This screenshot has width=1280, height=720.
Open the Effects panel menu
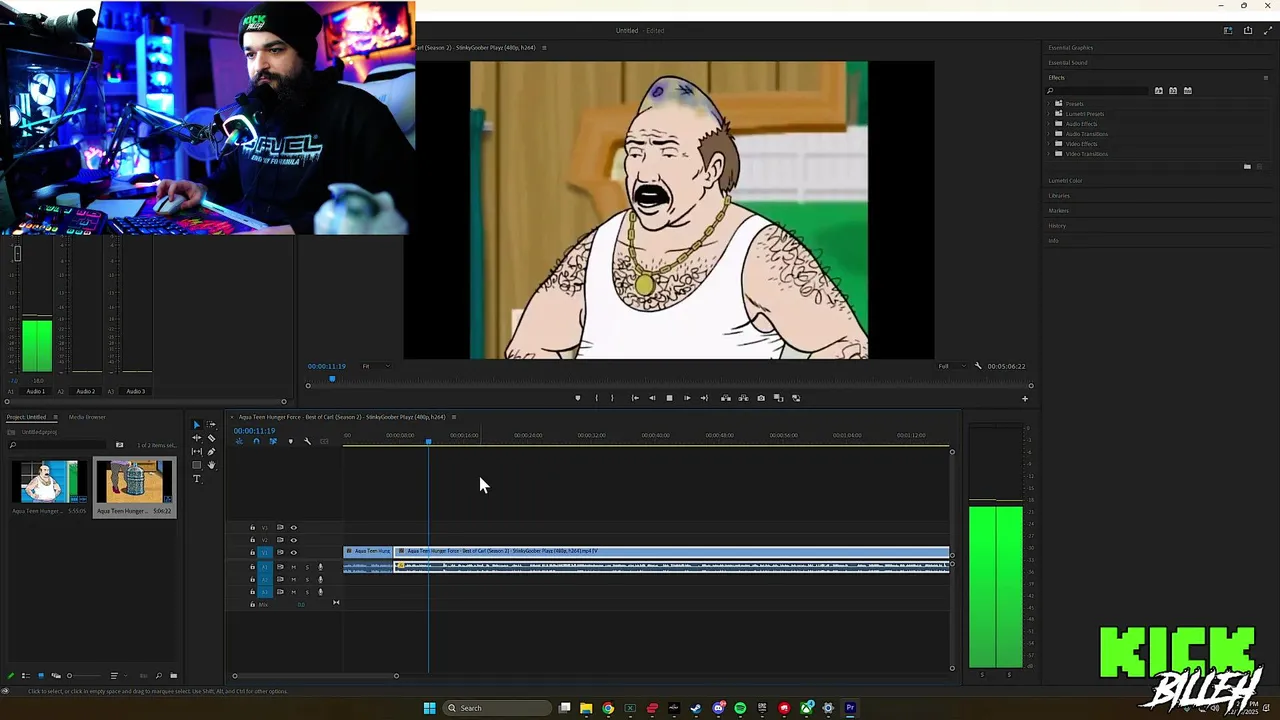(1266, 78)
